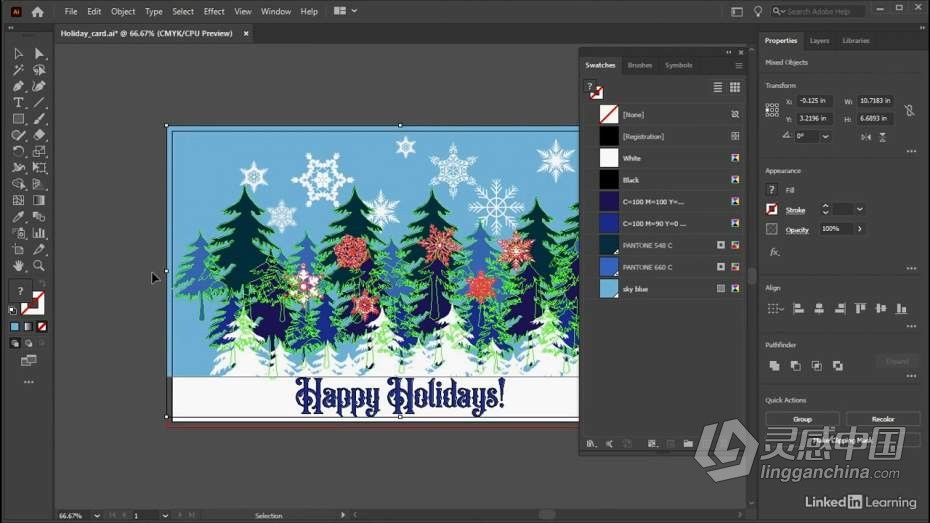Choose the Rectangle tool
Screen dimensions: 930x523
click(18, 119)
